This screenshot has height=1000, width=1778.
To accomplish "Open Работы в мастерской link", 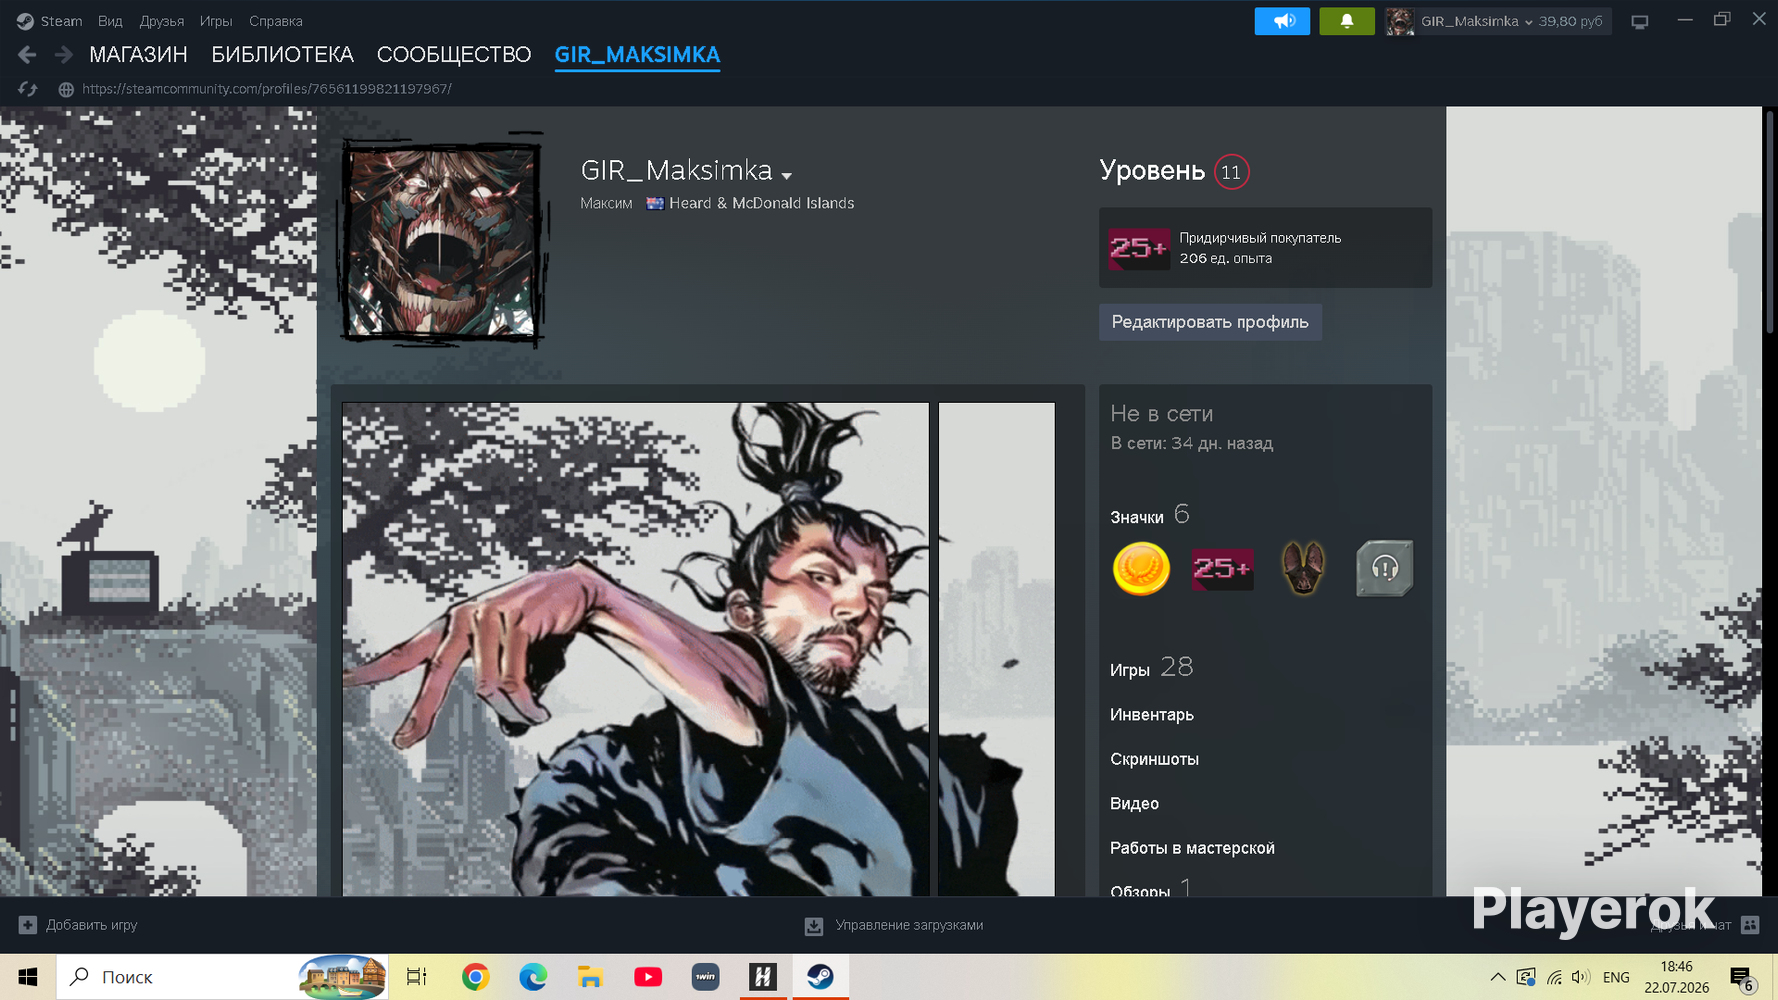I will tap(1192, 848).
